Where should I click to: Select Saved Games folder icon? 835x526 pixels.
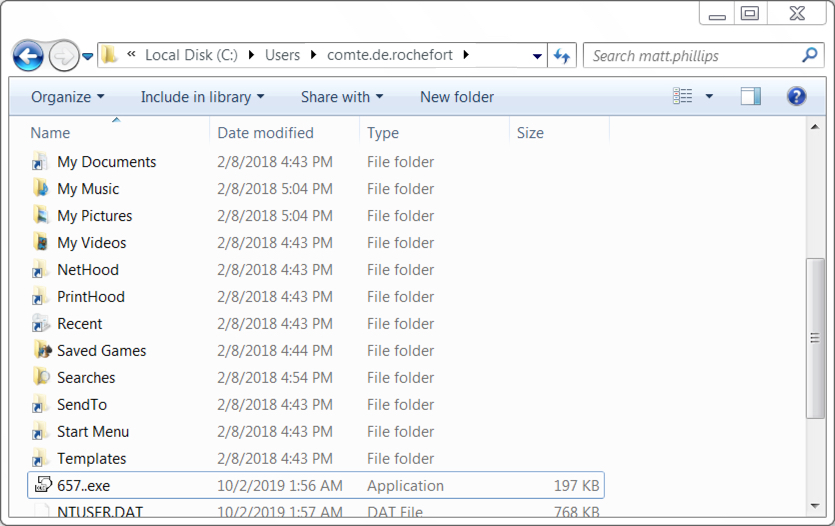pyautogui.click(x=42, y=350)
